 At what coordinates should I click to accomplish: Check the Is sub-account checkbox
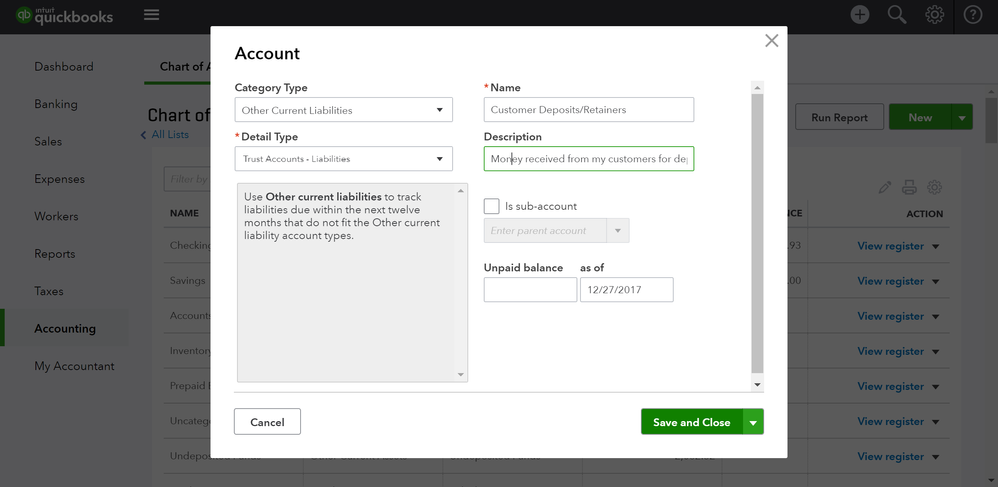tap(492, 206)
